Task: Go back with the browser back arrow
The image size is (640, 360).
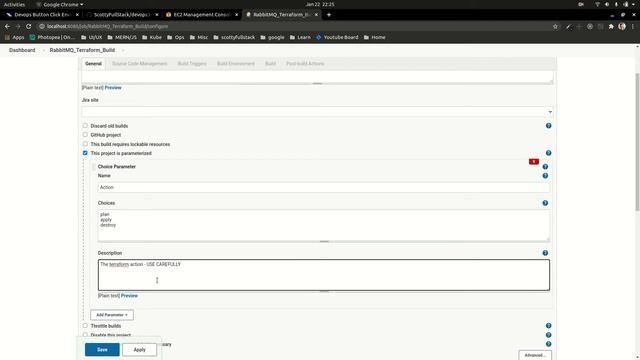Action: click(7, 26)
